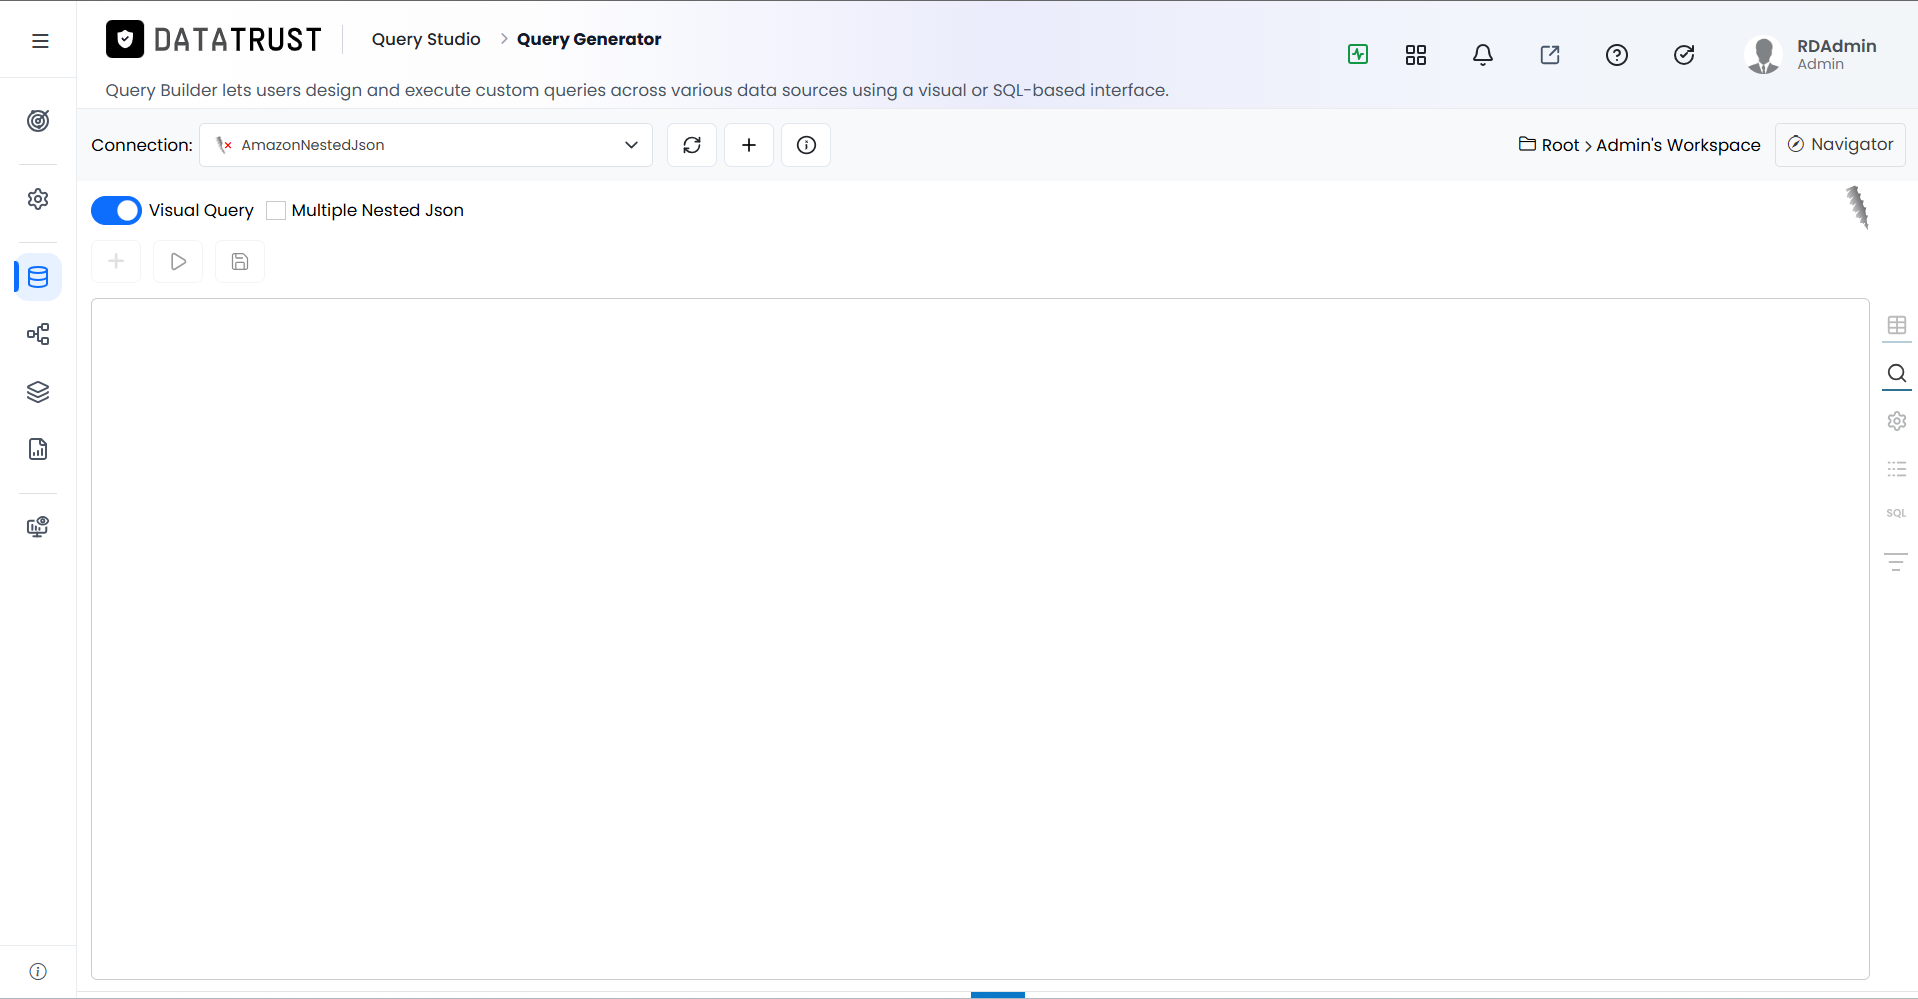Screen dimensions: 1918x999
Task: Click inside the empty query canvas
Action: [x=980, y=639]
